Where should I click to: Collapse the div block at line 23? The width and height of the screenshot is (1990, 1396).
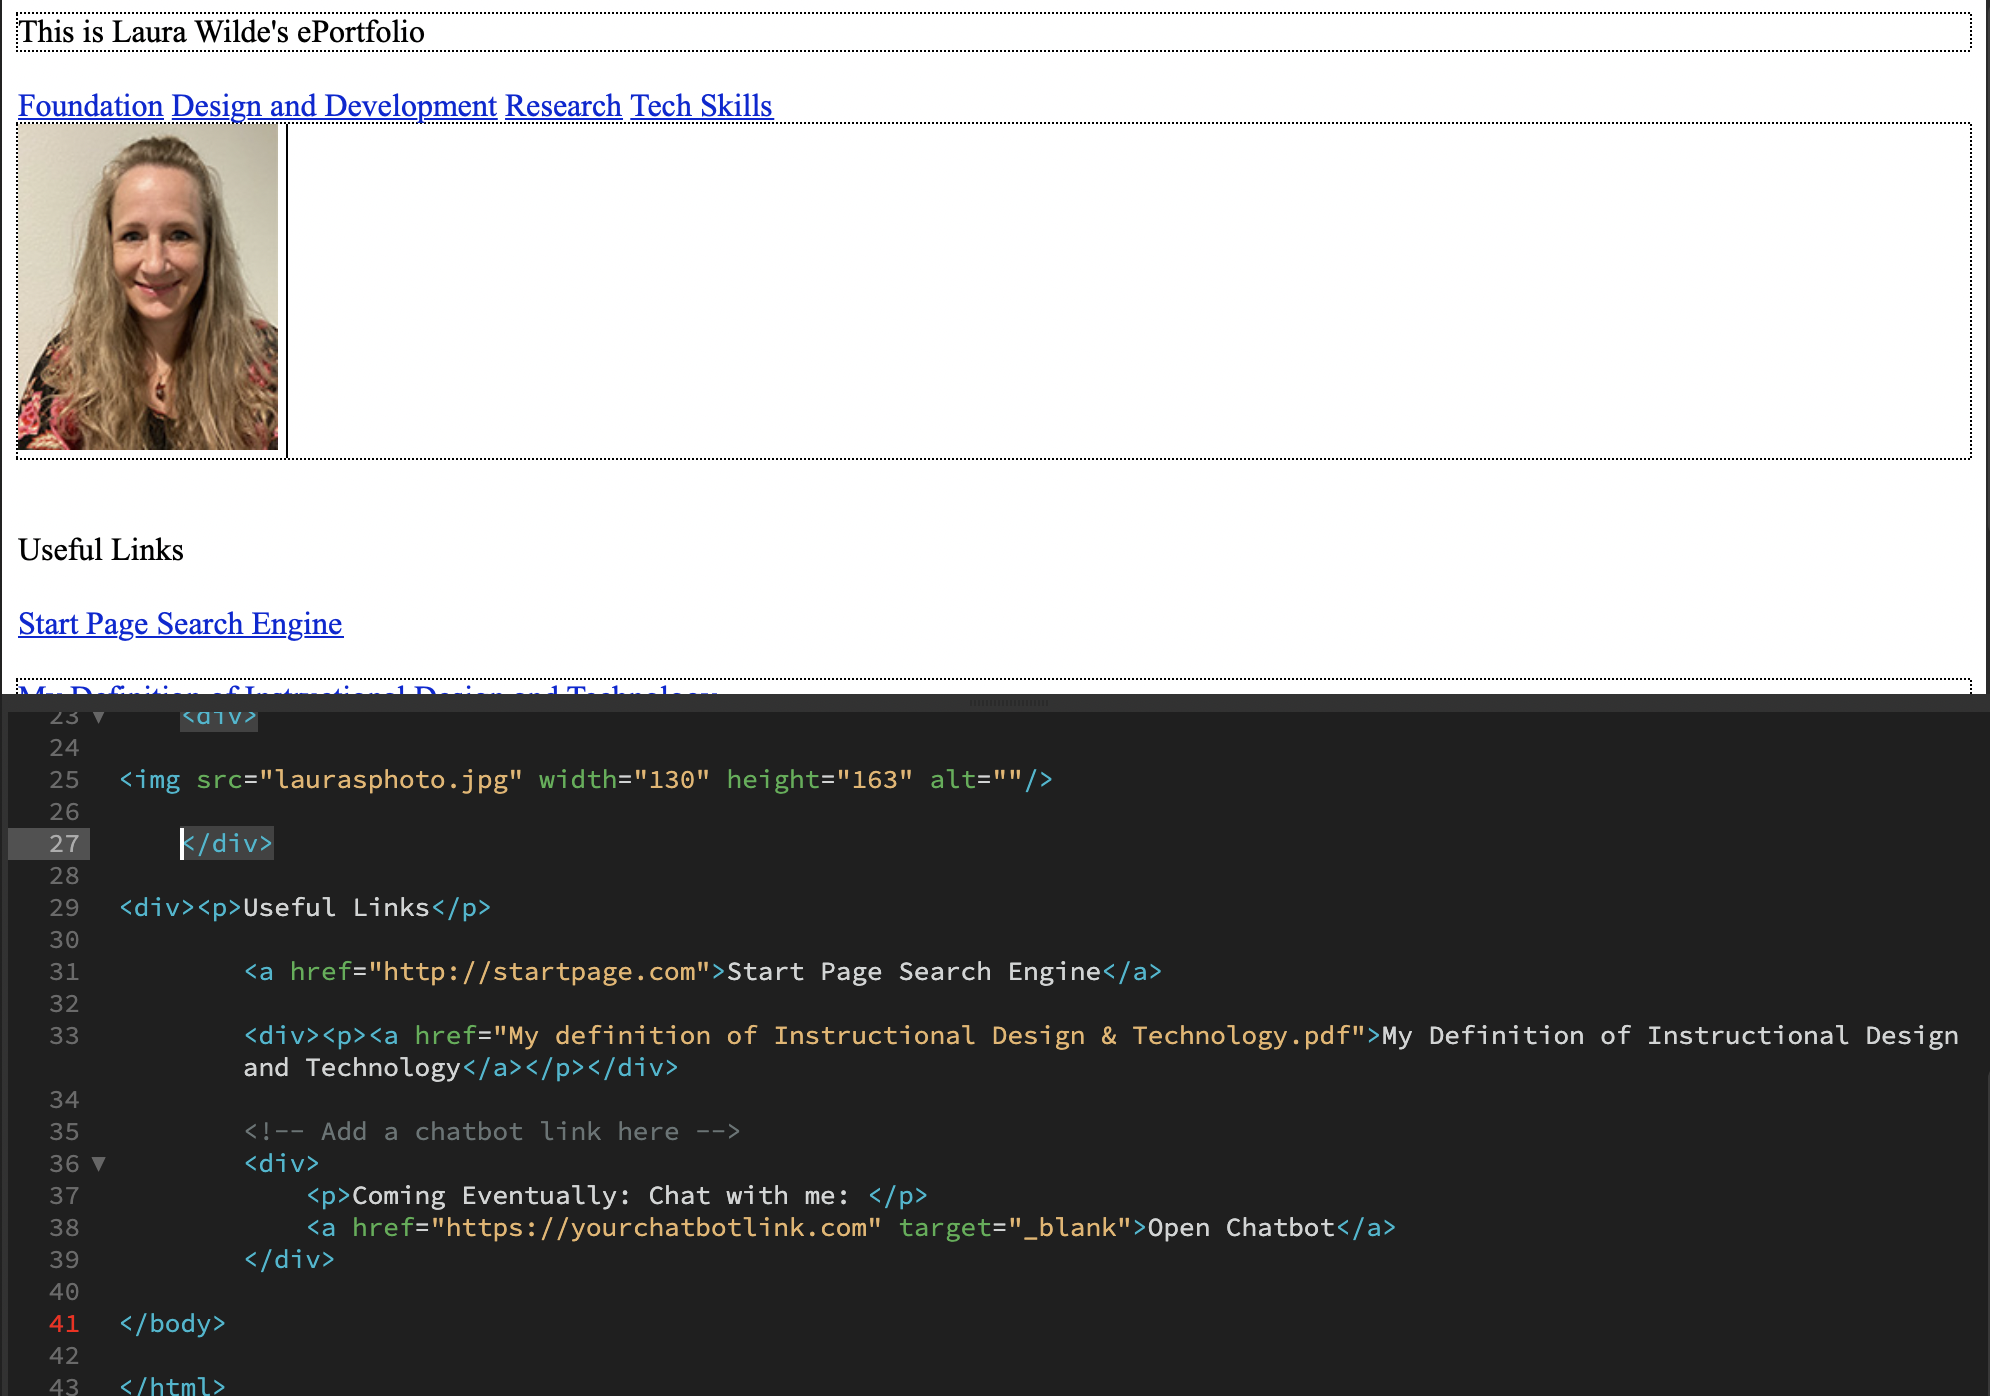pos(98,717)
